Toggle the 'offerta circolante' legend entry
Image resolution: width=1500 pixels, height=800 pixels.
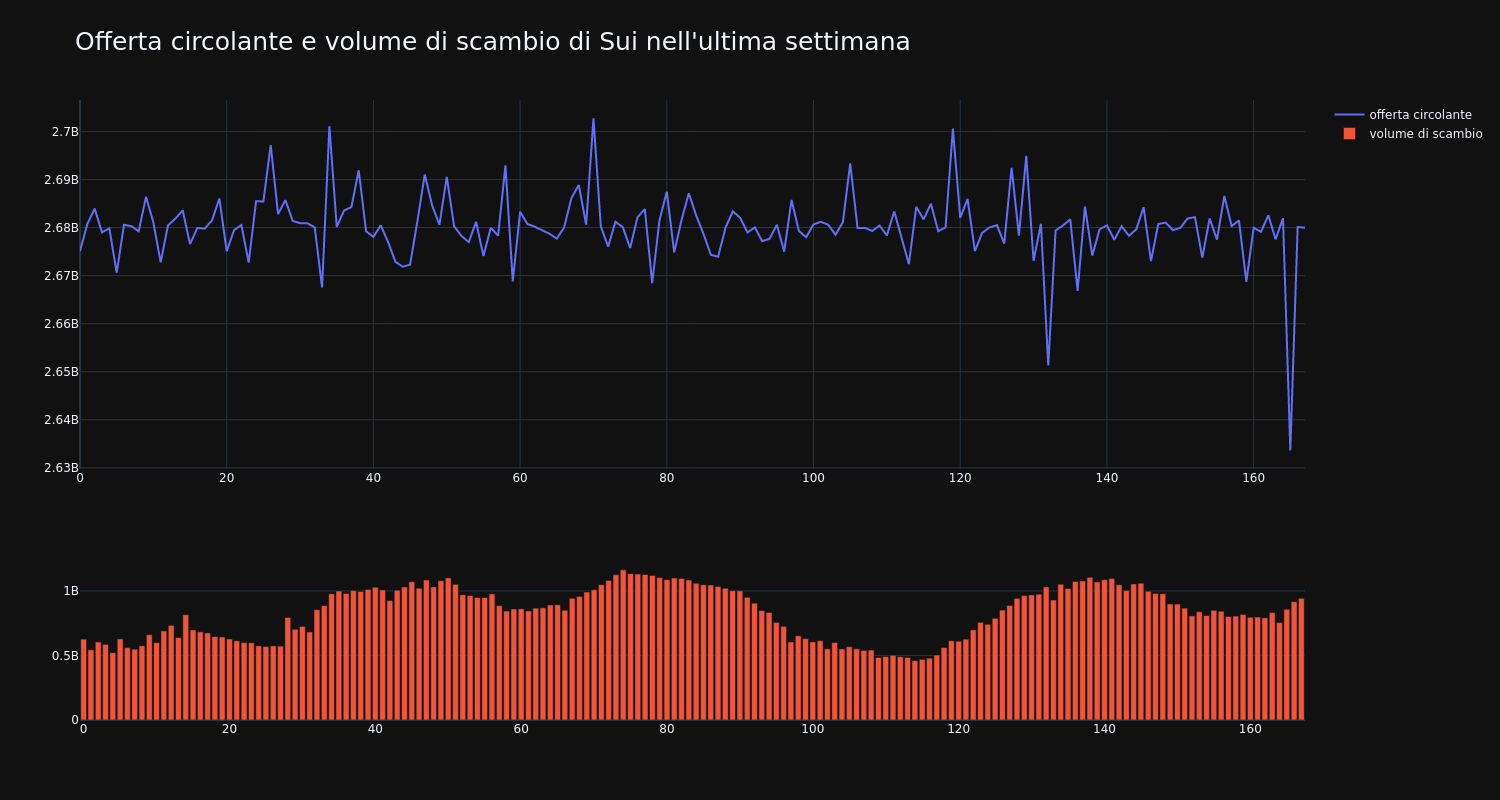[1408, 115]
